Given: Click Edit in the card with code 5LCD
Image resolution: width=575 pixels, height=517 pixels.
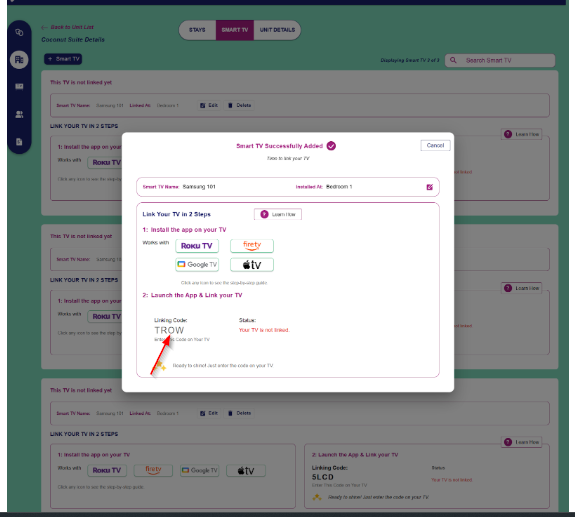Looking at the screenshot, I should pyautogui.click(x=209, y=413).
